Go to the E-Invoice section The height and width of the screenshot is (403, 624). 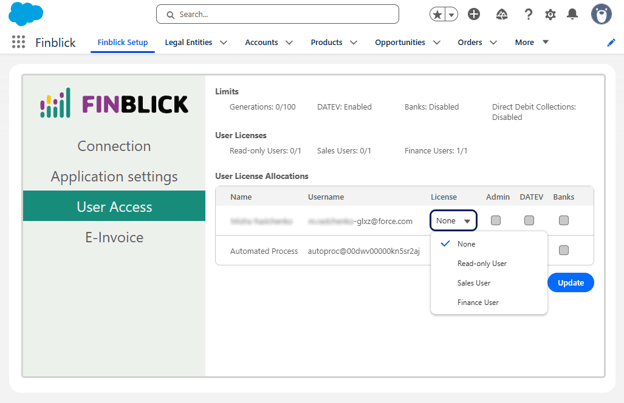click(x=114, y=237)
